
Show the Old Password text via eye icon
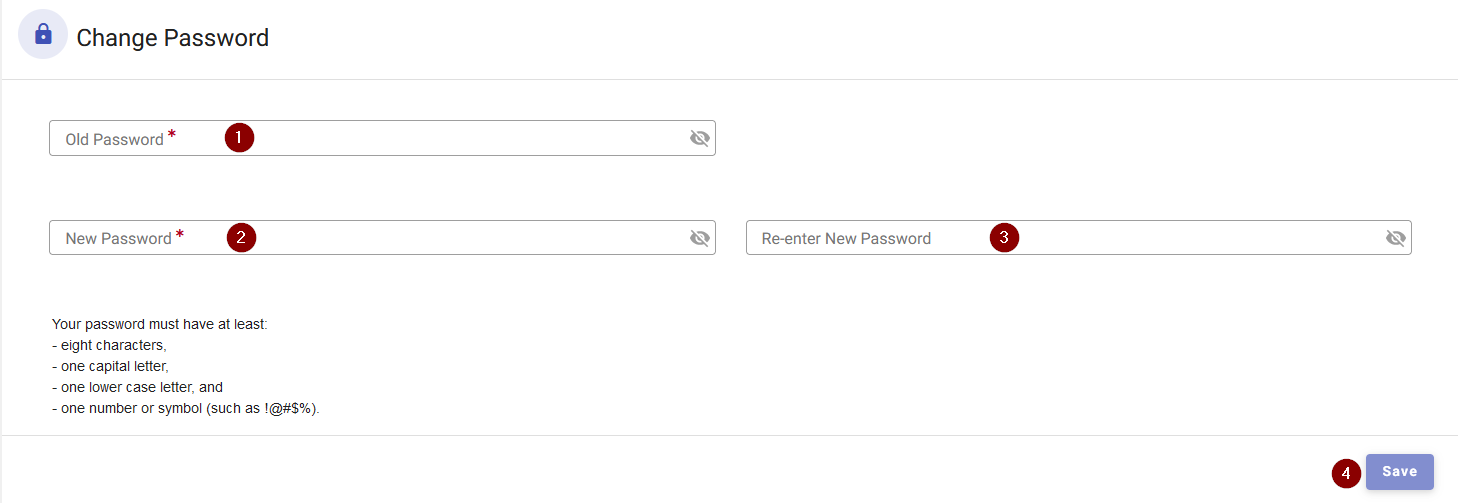[x=700, y=138]
